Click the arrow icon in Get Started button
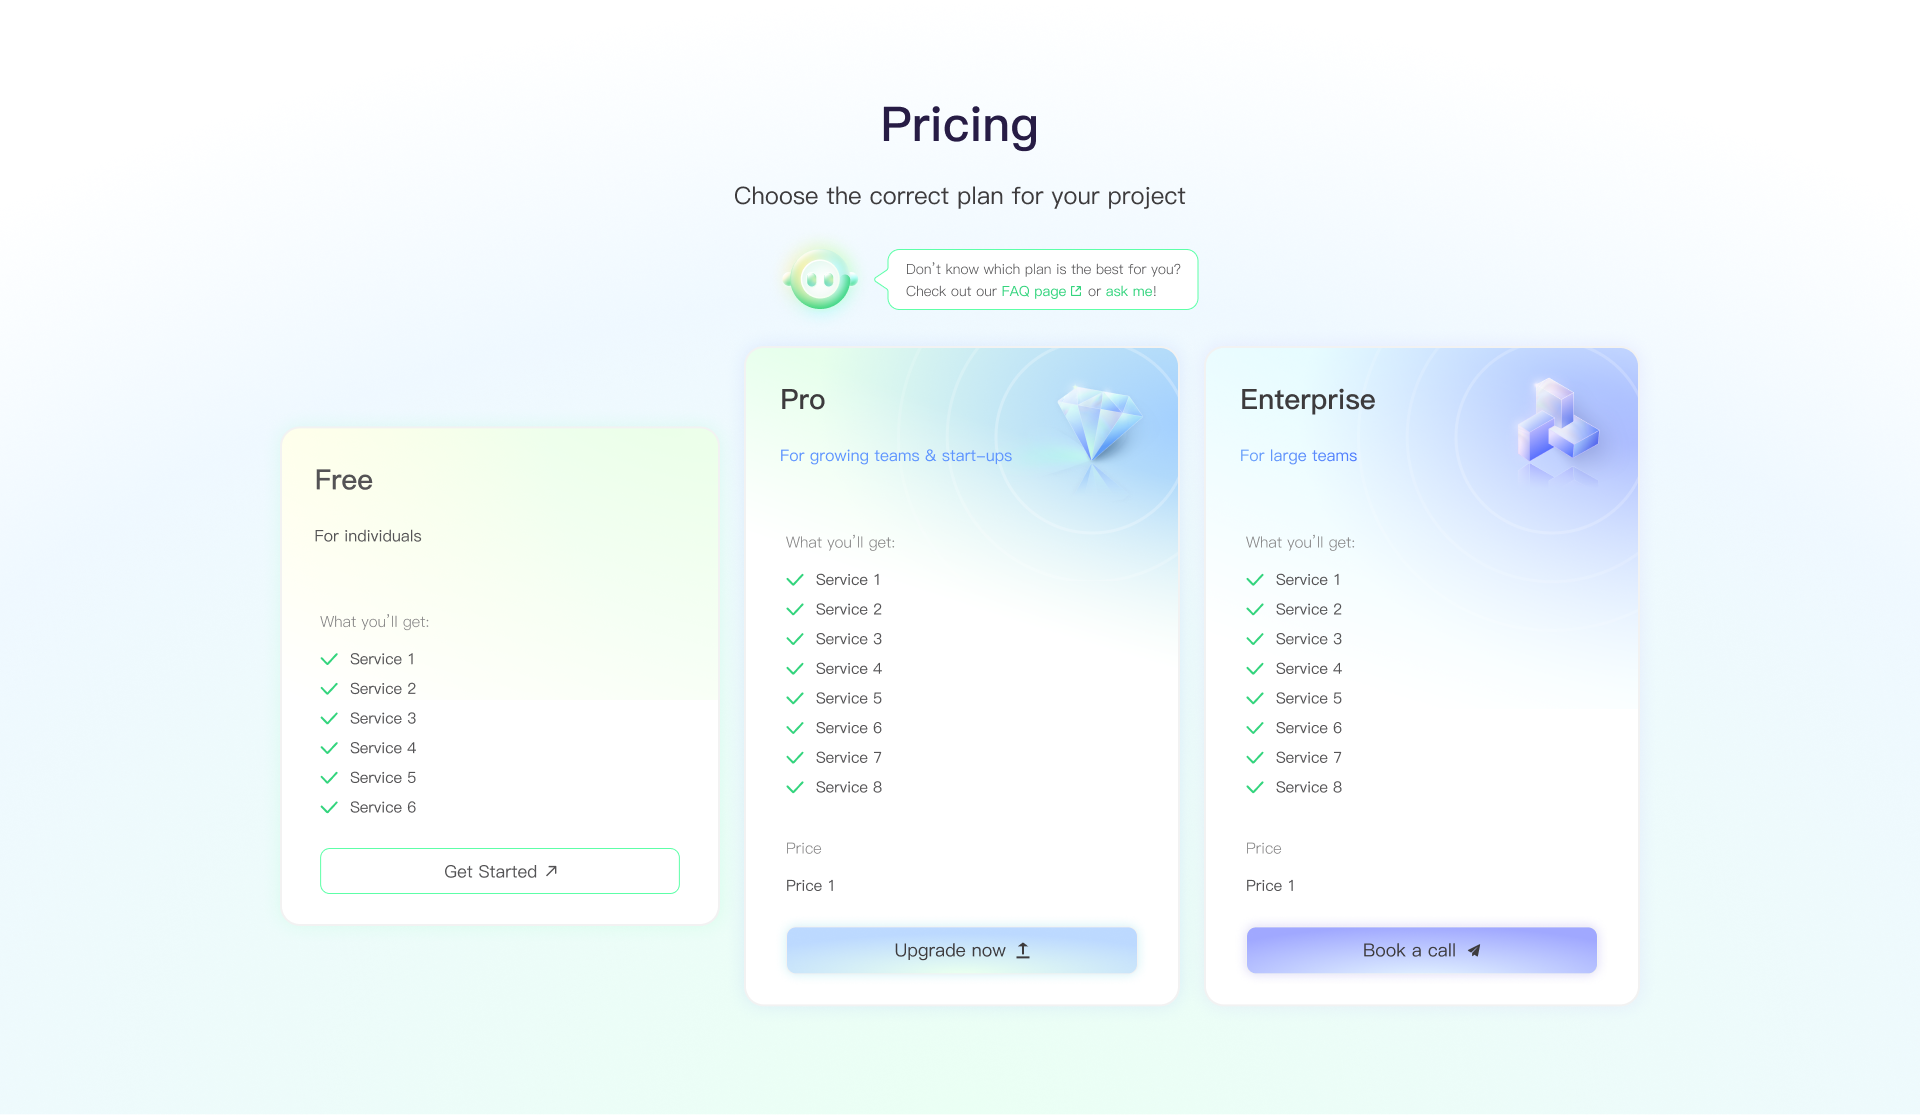The image size is (1920, 1115). point(551,871)
